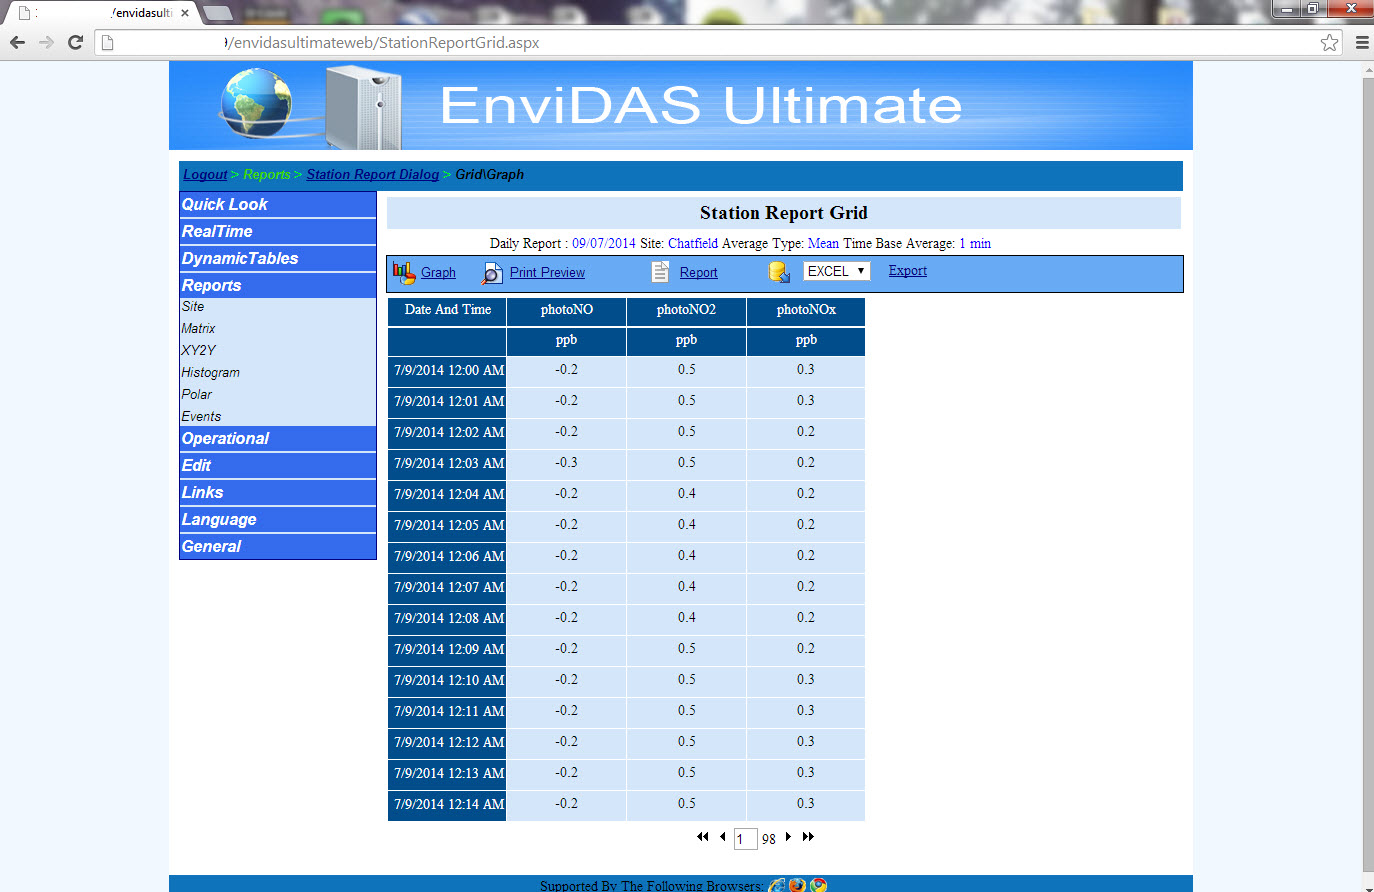Open the DynamicTables sidebar menu

240,258
